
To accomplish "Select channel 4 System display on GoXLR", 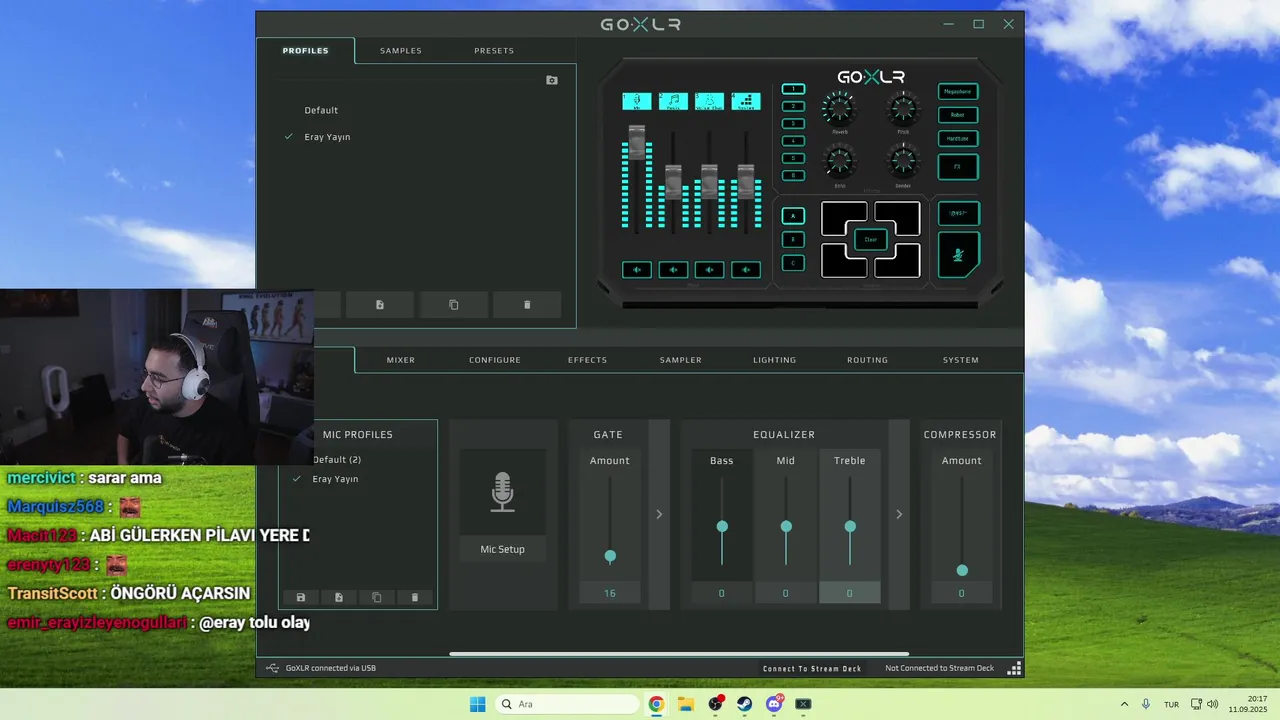I will click(x=745, y=101).
